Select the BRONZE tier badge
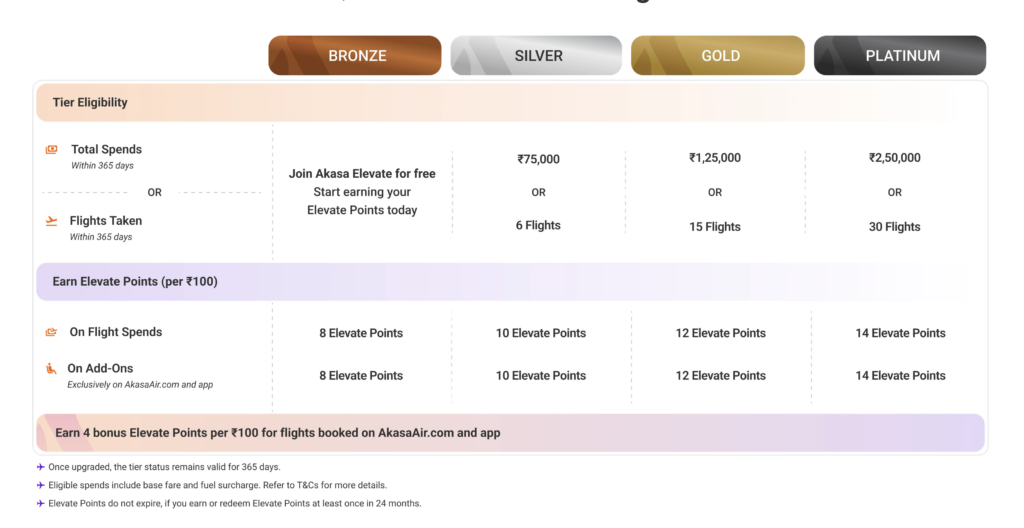Screen dimensions: 1024x528 coord(355,56)
